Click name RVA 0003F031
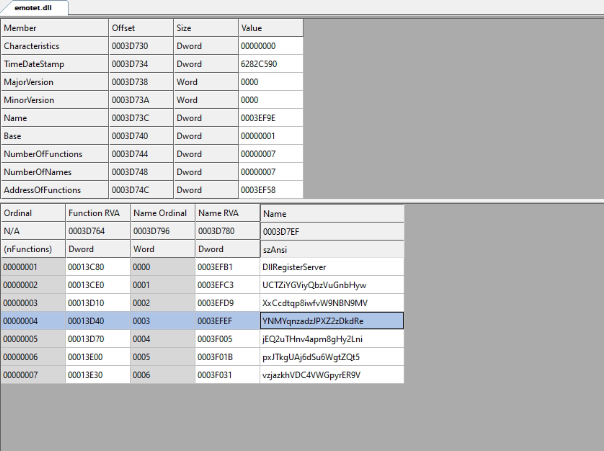This screenshot has height=451, width=604. [228, 375]
